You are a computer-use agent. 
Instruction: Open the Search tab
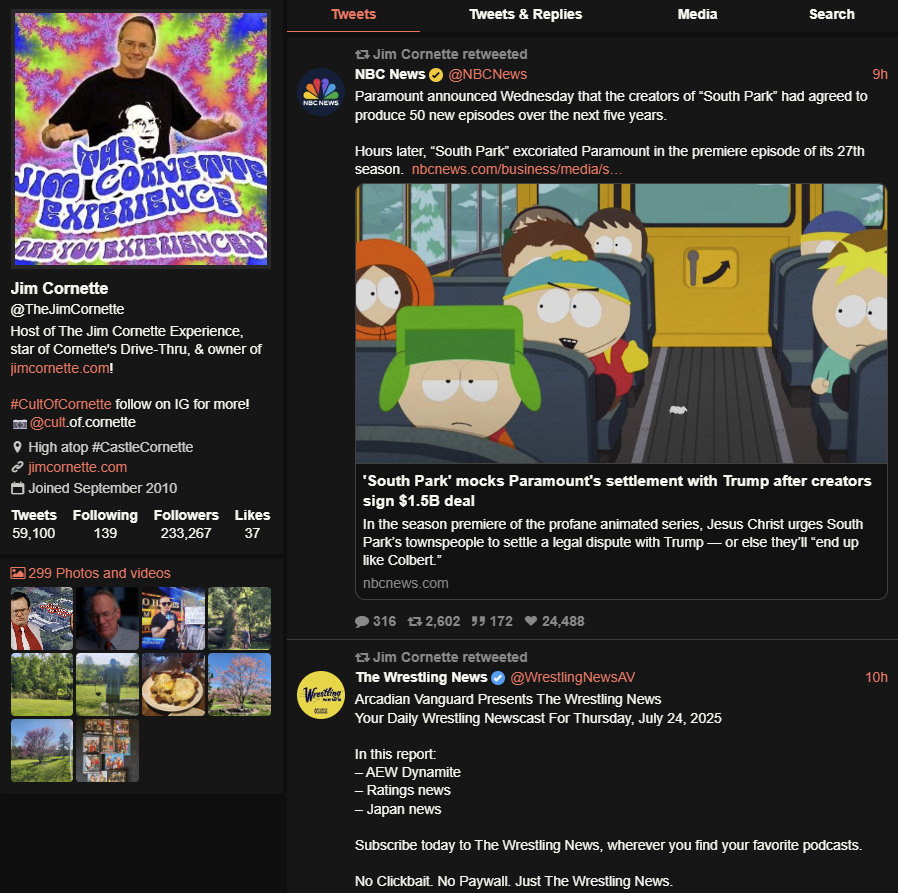point(831,14)
